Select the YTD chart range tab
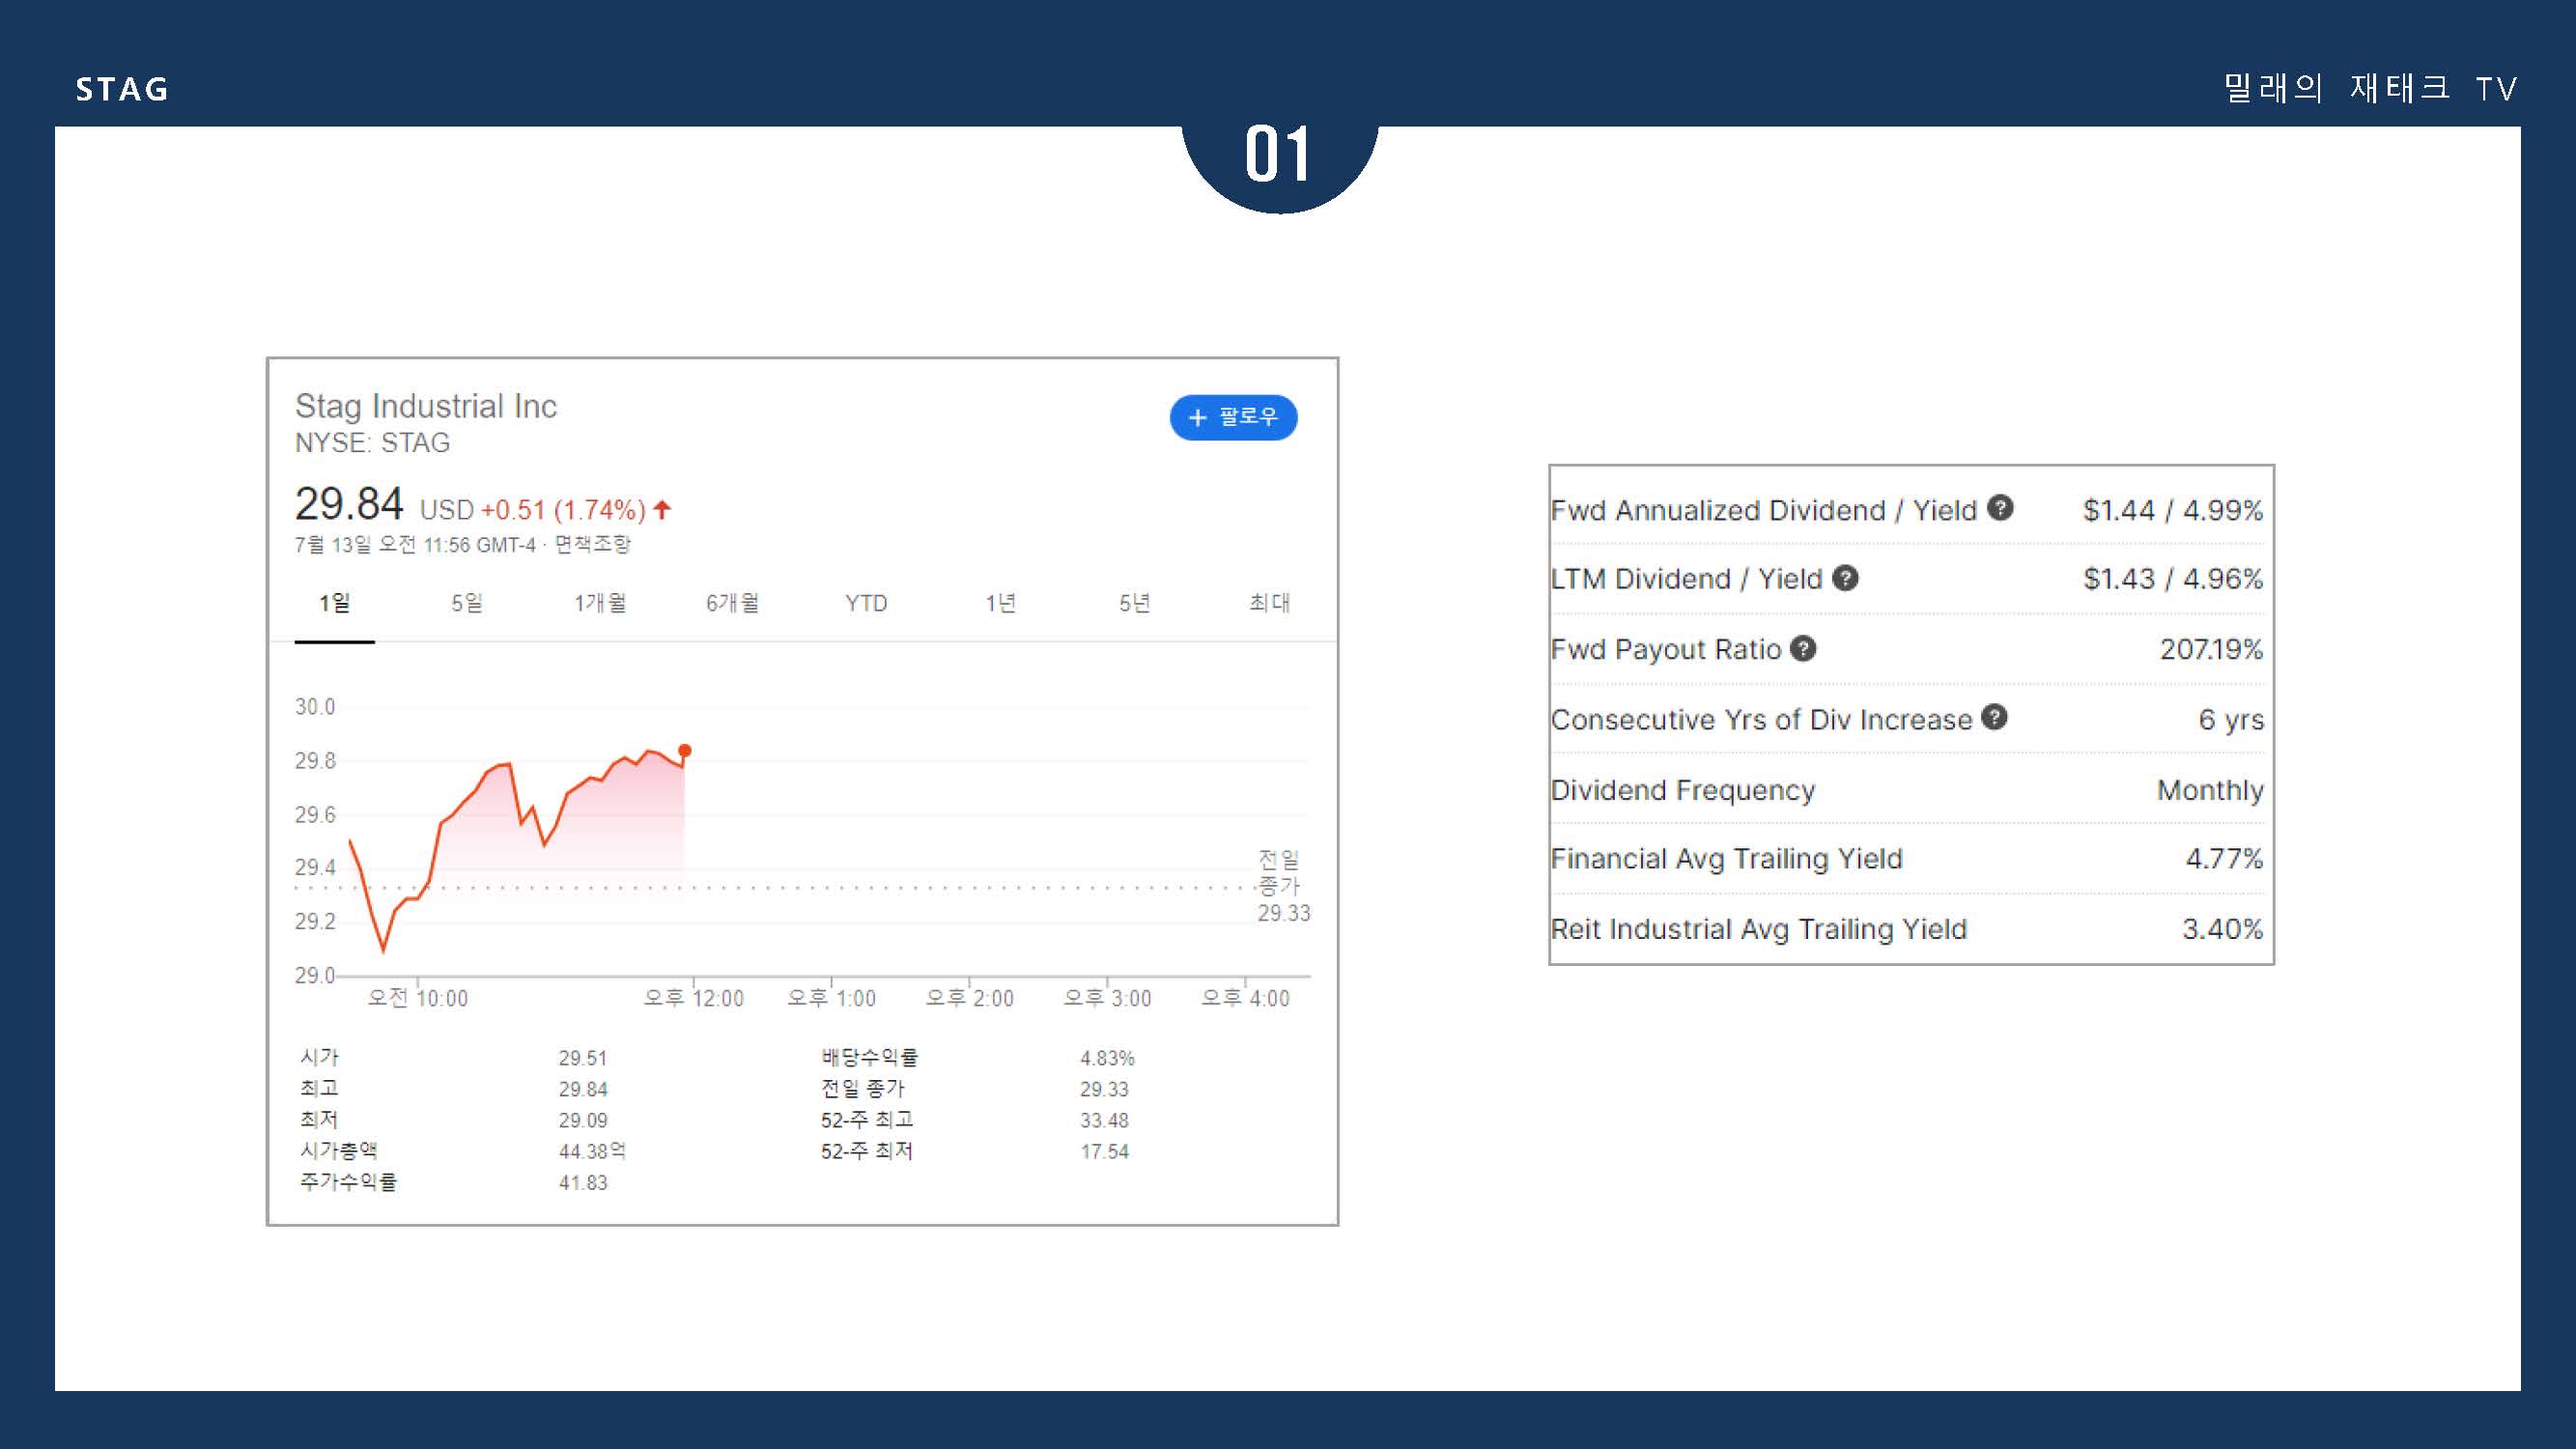Screen dimensions: 2576x1449 pos(866,603)
